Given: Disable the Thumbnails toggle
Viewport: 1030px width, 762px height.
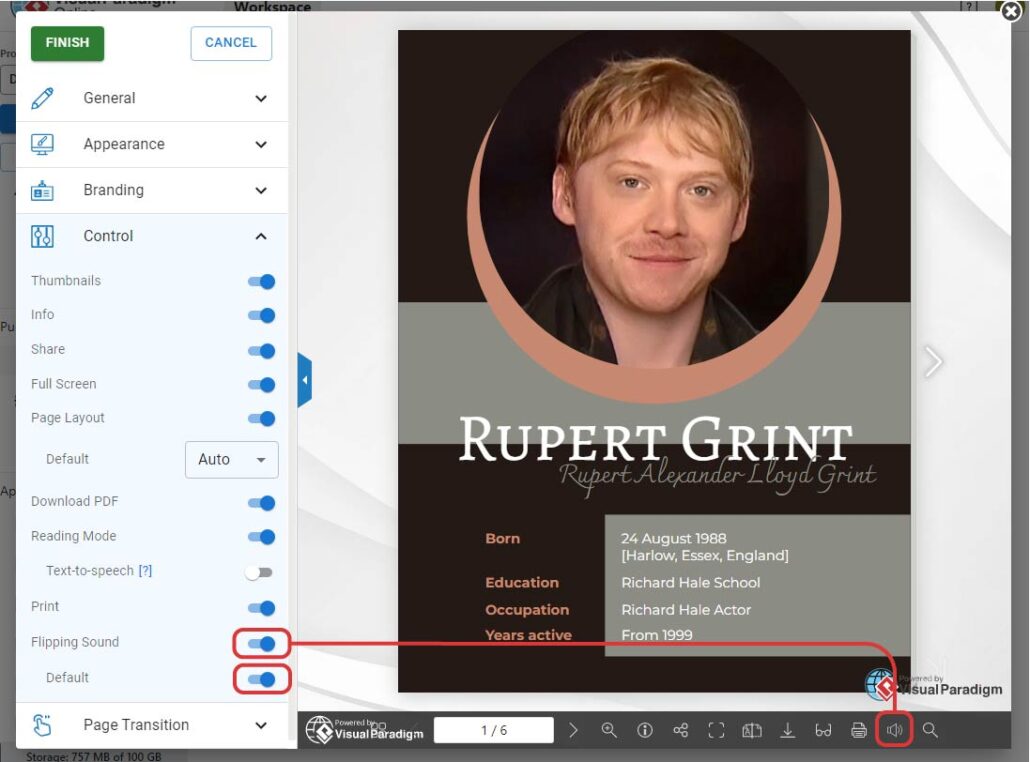Looking at the screenshot, I should pyautogui.click(x=261, y=282).
